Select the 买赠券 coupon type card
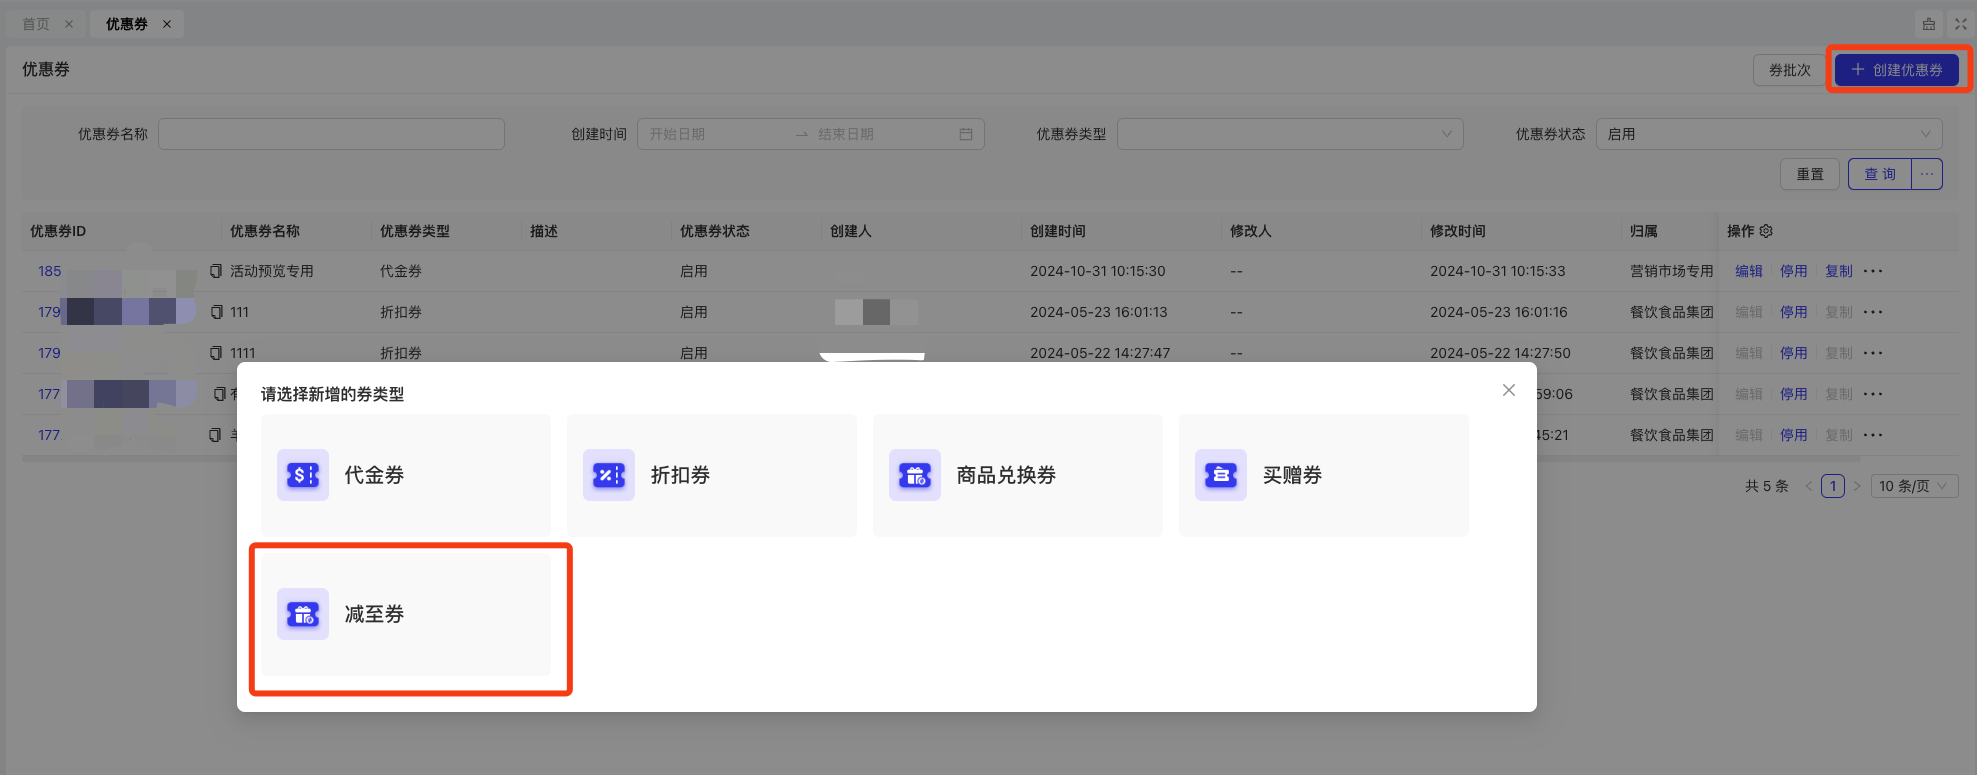Viewport: 1977px width, 775px height. 1324,475
